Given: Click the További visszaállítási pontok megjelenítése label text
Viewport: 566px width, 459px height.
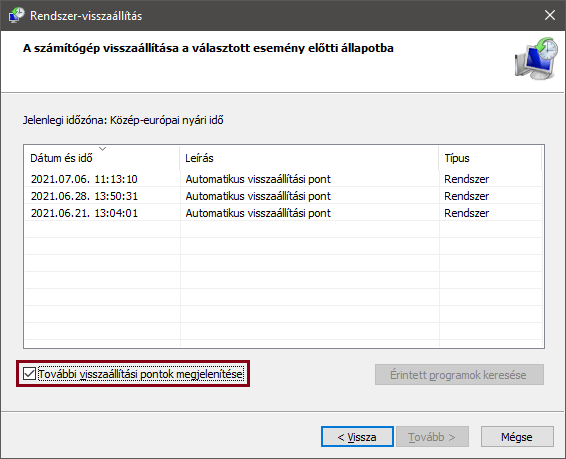Looking at the screenshot, I should coord(141,374).
